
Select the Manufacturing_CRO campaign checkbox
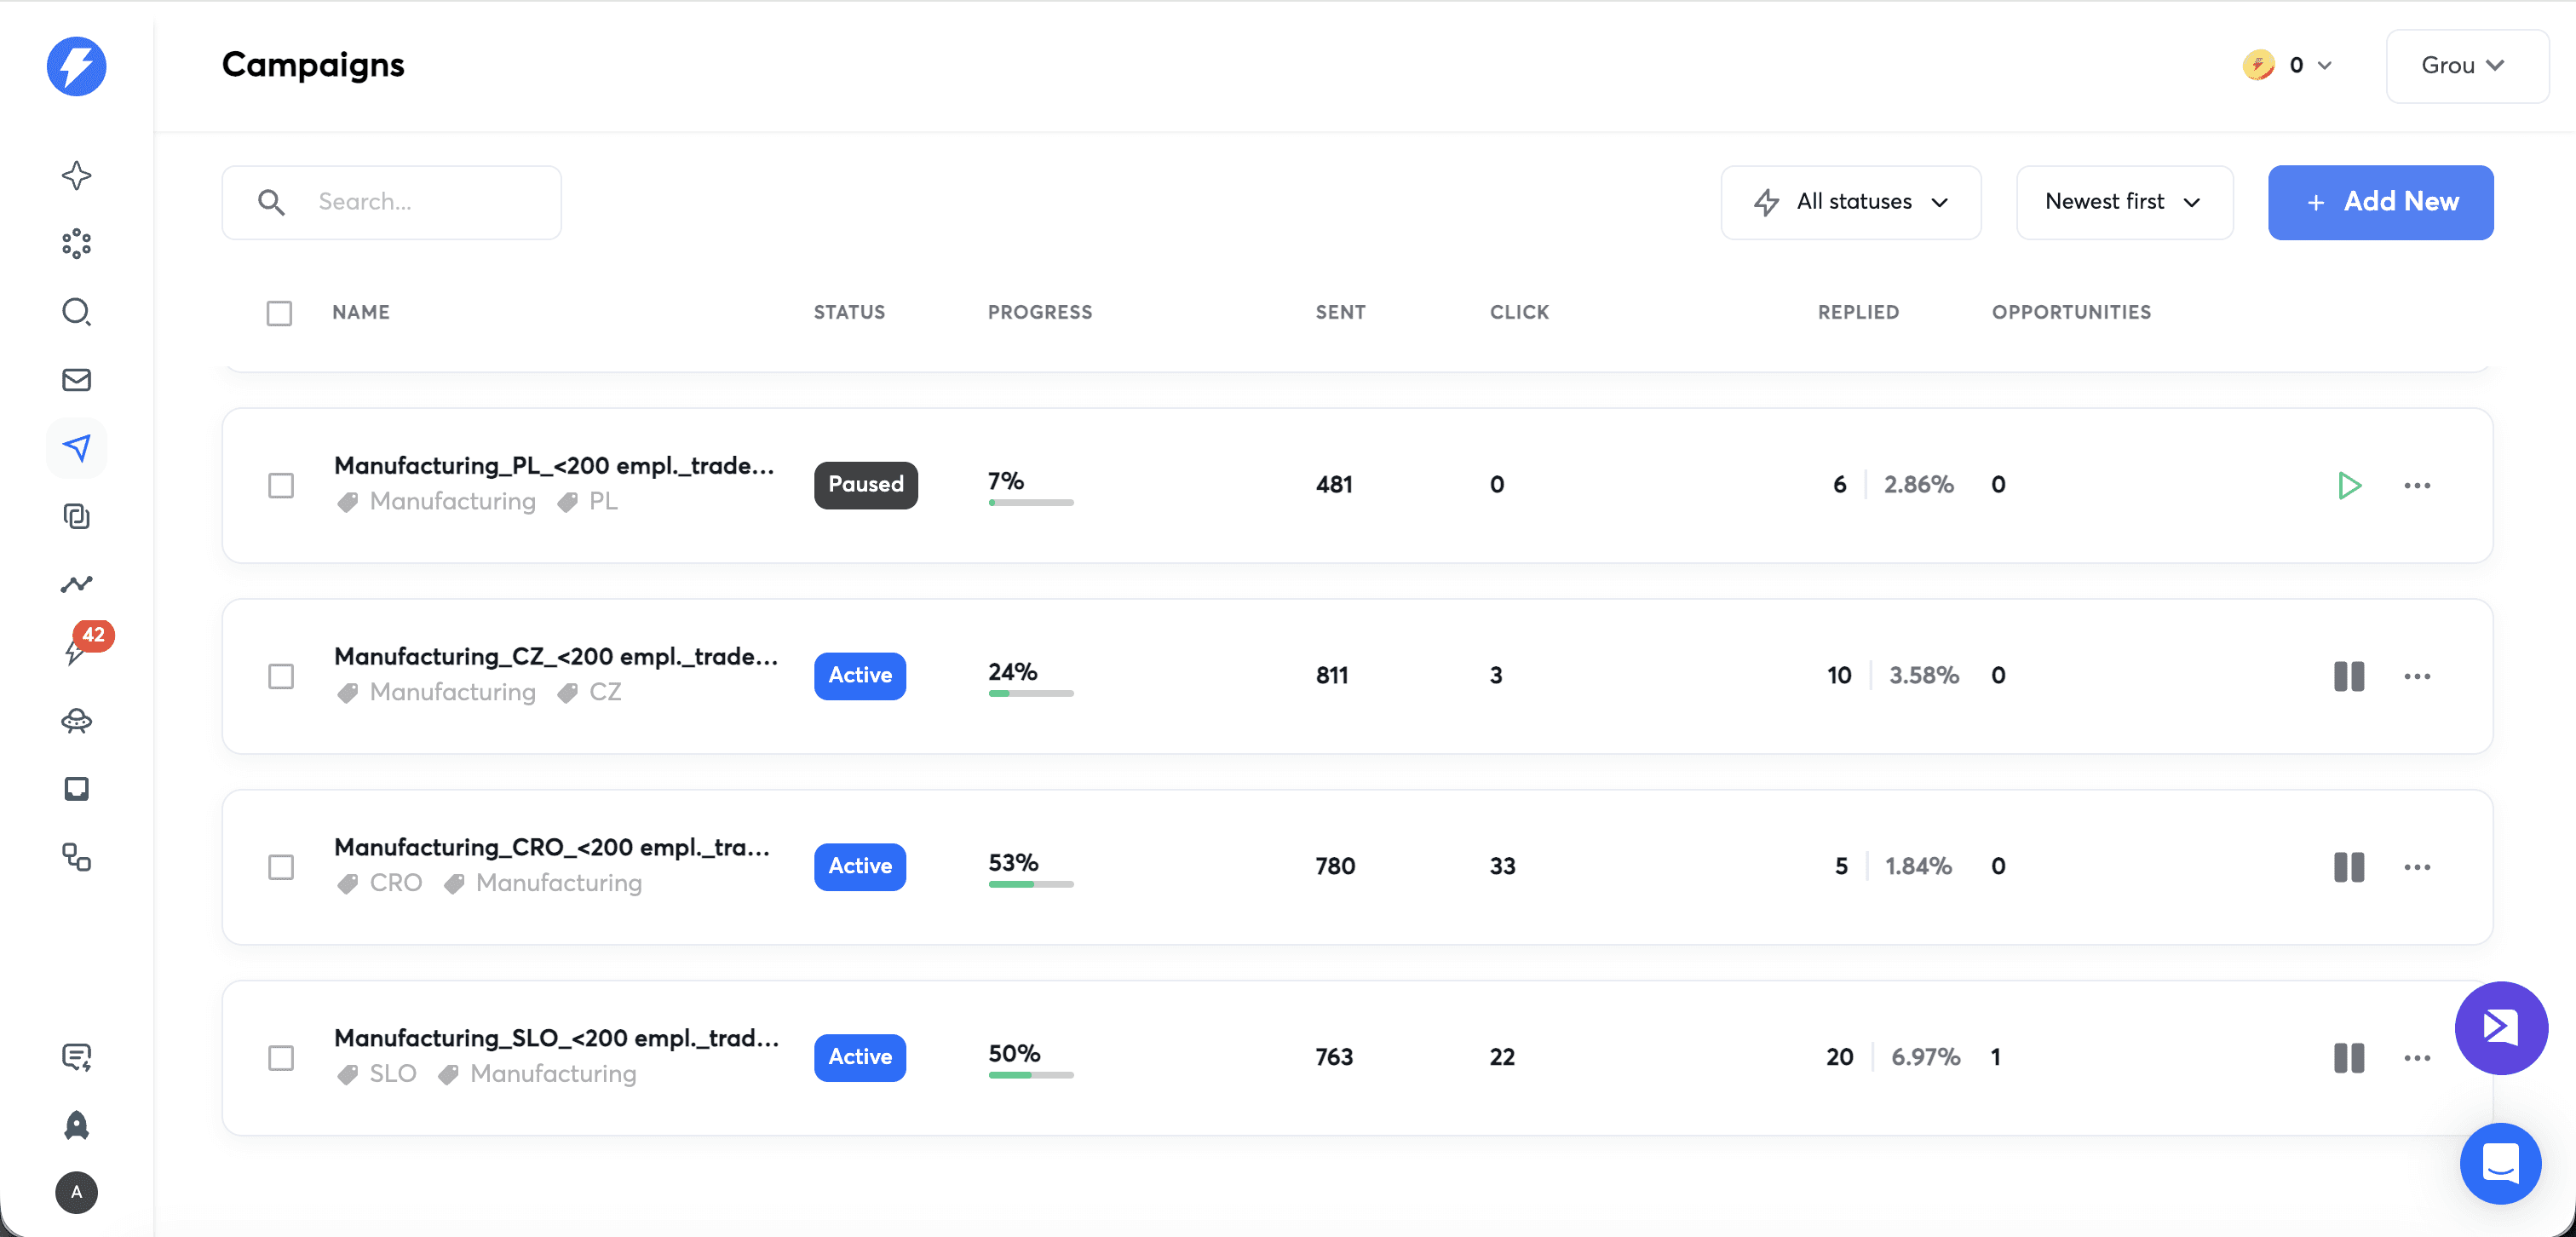(281, 868)
